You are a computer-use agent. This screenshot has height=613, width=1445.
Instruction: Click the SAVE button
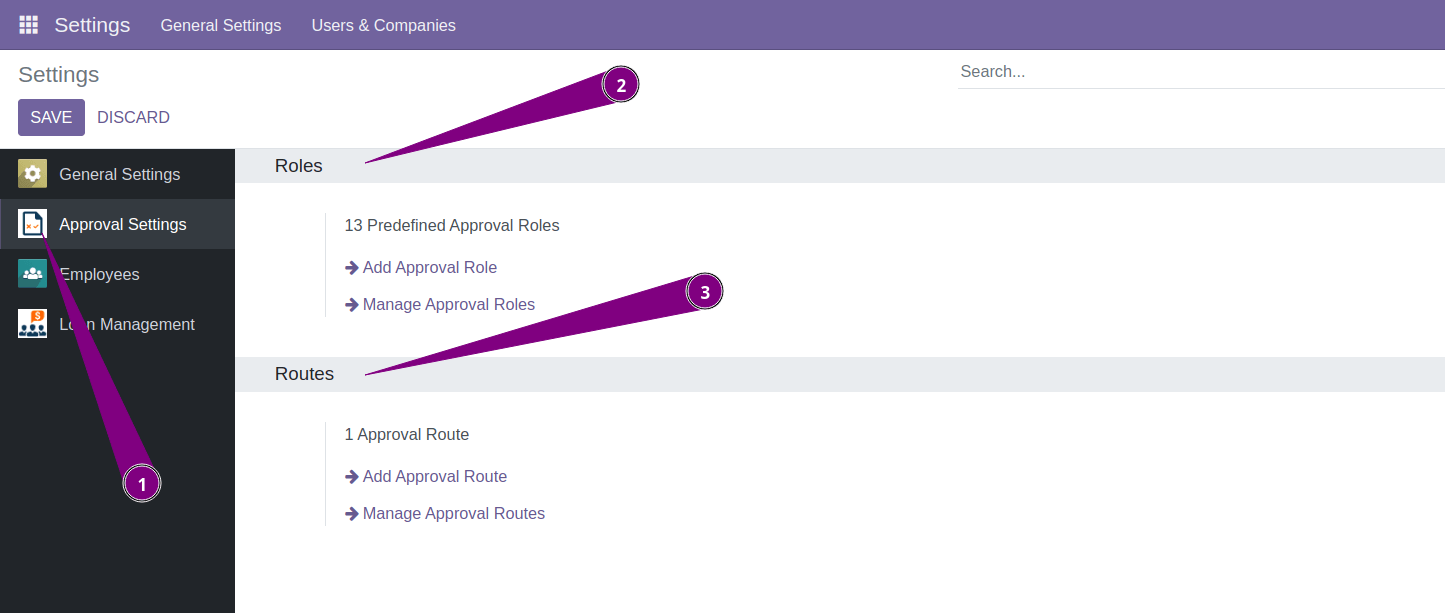point(51,117)
